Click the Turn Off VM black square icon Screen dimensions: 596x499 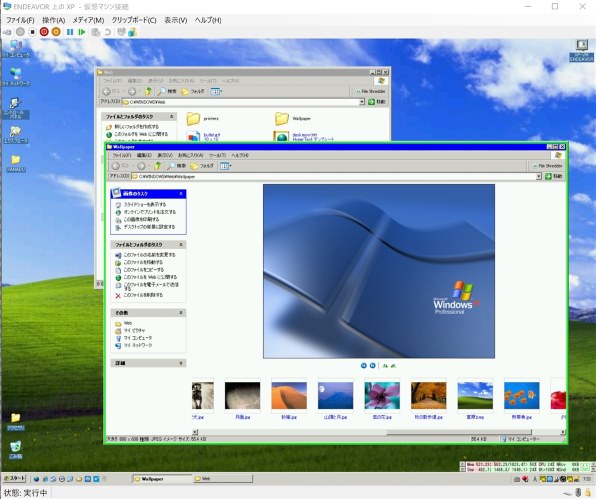pyautogui.click(x=32, y=32)
